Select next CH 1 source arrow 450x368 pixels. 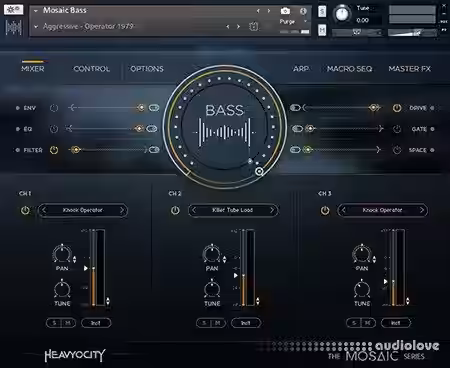click(122, 210)
